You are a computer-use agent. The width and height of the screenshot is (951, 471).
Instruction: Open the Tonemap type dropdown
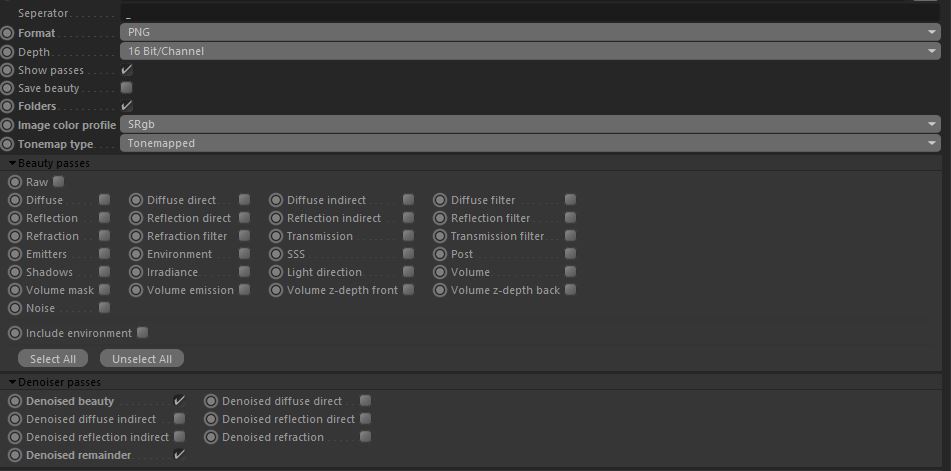529,144
